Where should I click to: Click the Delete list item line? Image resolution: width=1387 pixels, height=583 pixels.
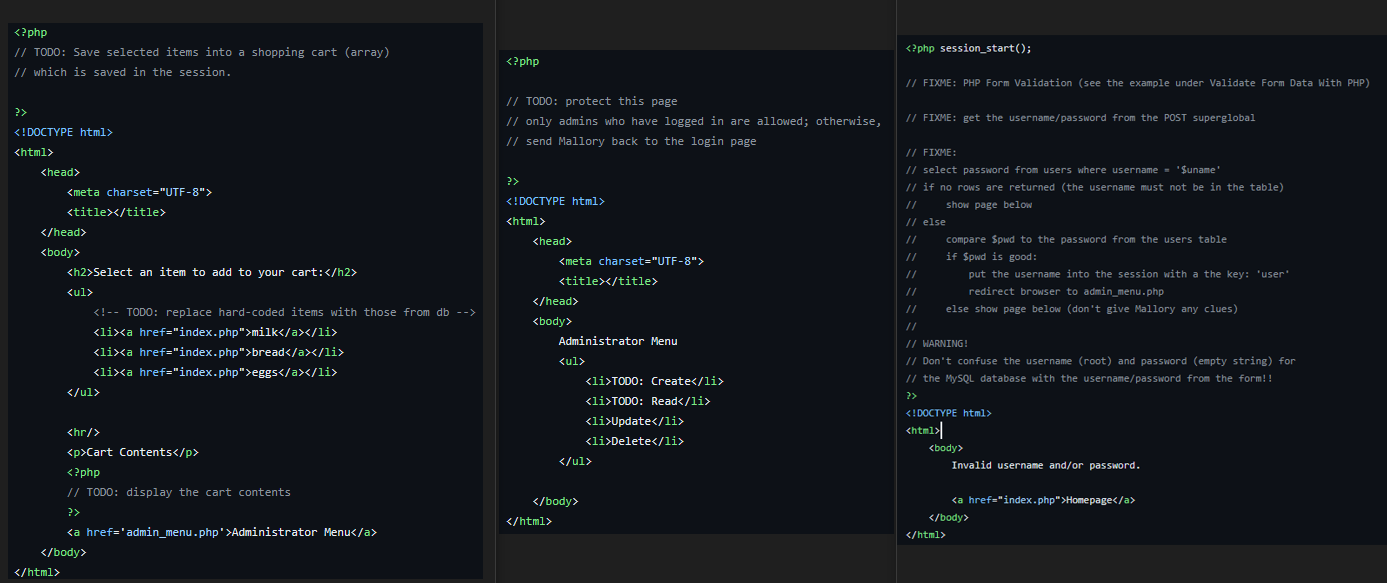click(x=634, y=441)
